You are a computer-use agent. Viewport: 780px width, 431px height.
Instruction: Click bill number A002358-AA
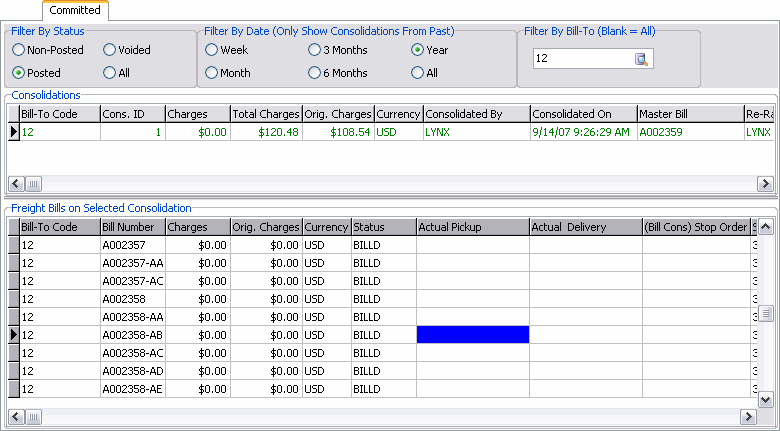point(133,317)
